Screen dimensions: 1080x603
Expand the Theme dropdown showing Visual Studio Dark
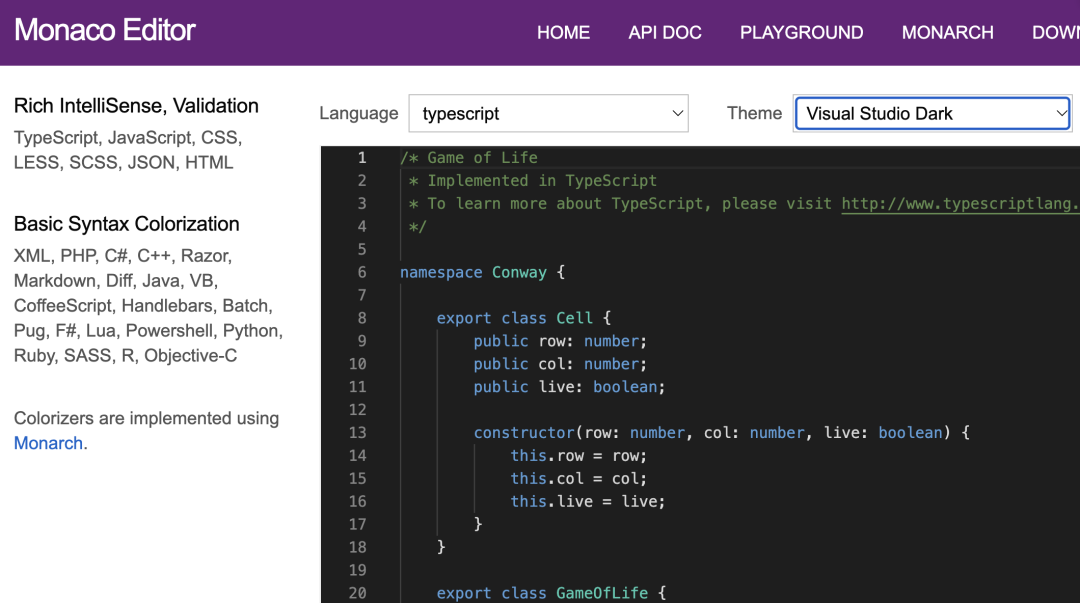(932, 114)
